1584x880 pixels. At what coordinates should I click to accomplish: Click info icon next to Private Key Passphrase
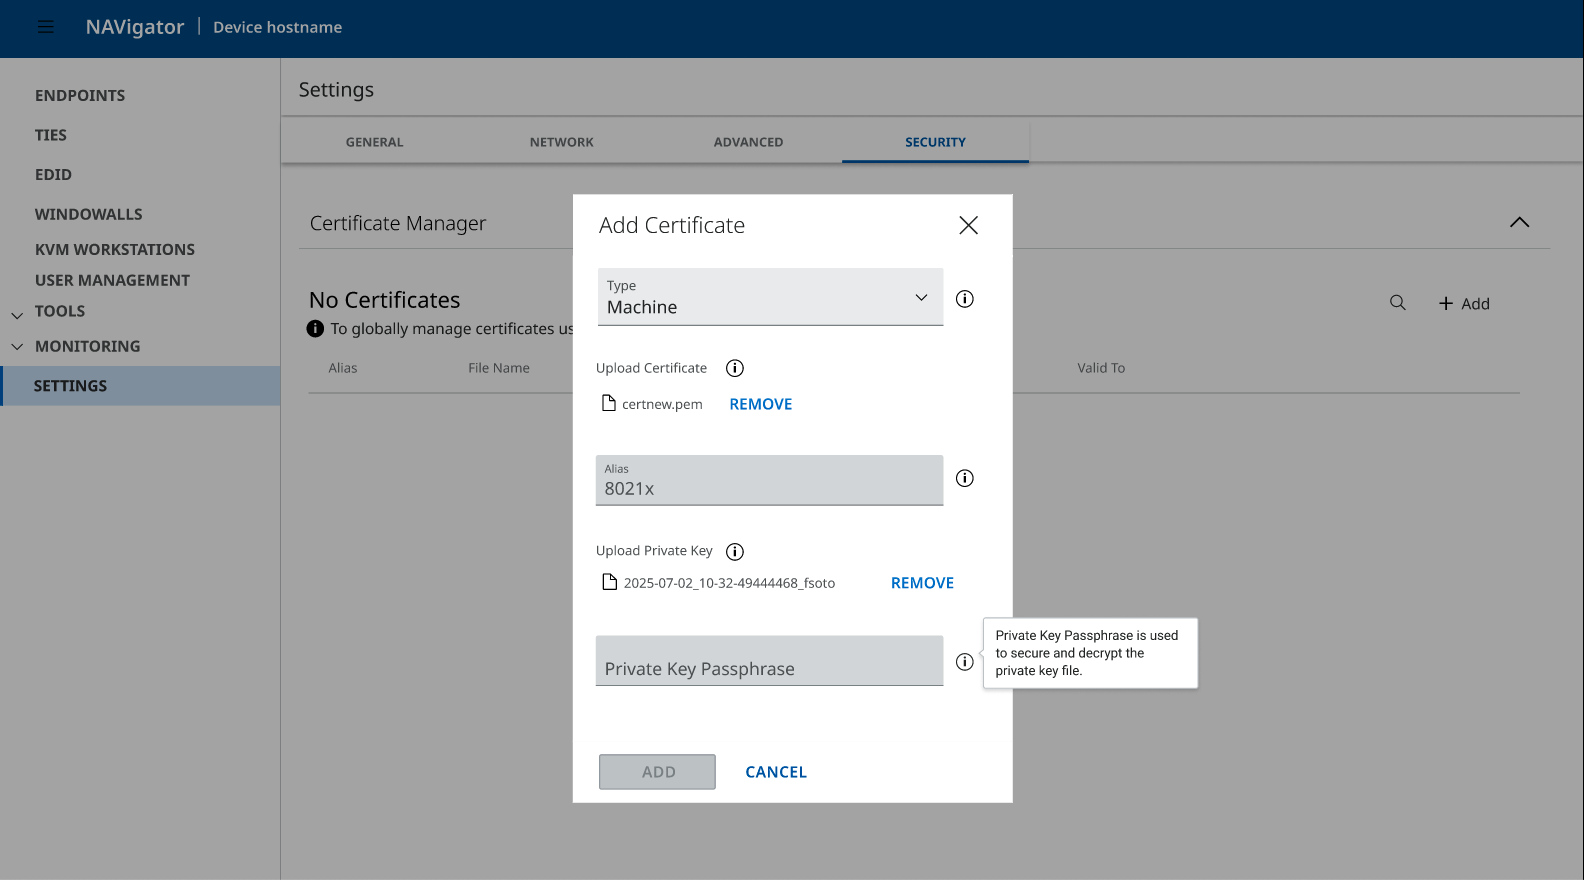[x=964, y=662]
